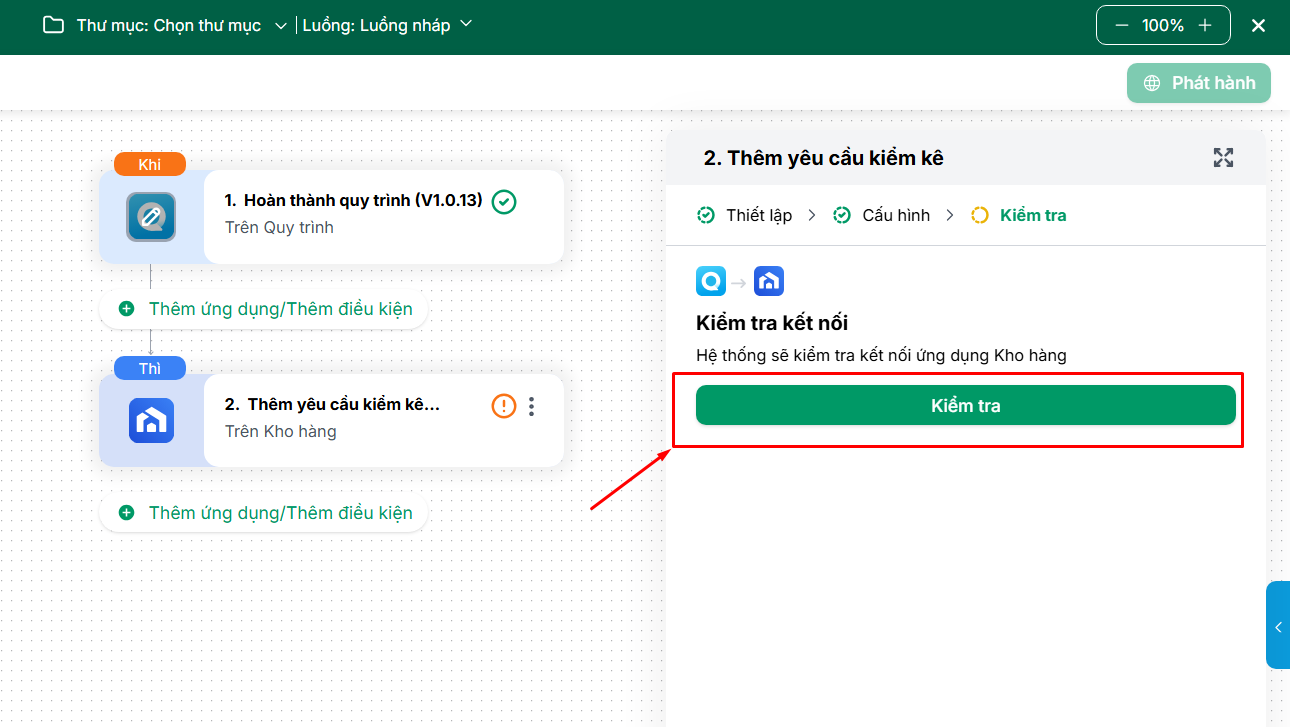1290x727 pixels.
Task: Click the Phát hành publish button
Action: point(1199,83)
